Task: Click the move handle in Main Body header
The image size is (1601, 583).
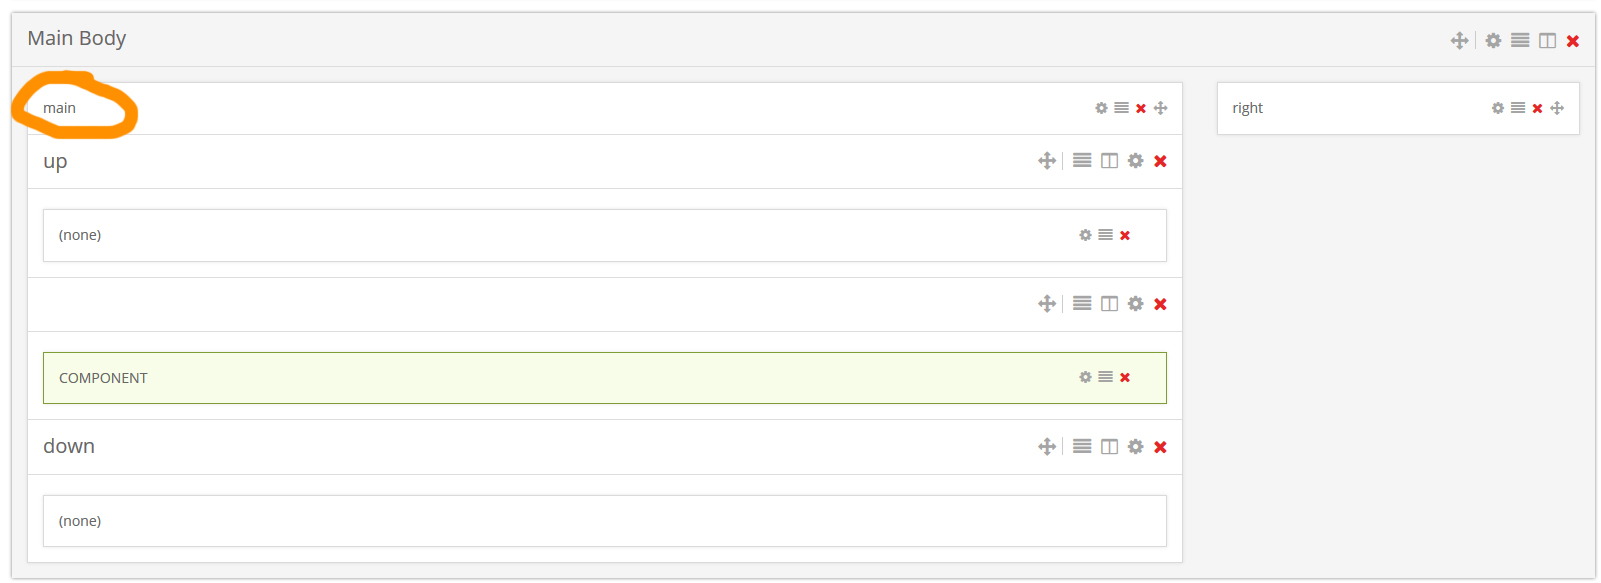Action: (x=1459, y=41)
